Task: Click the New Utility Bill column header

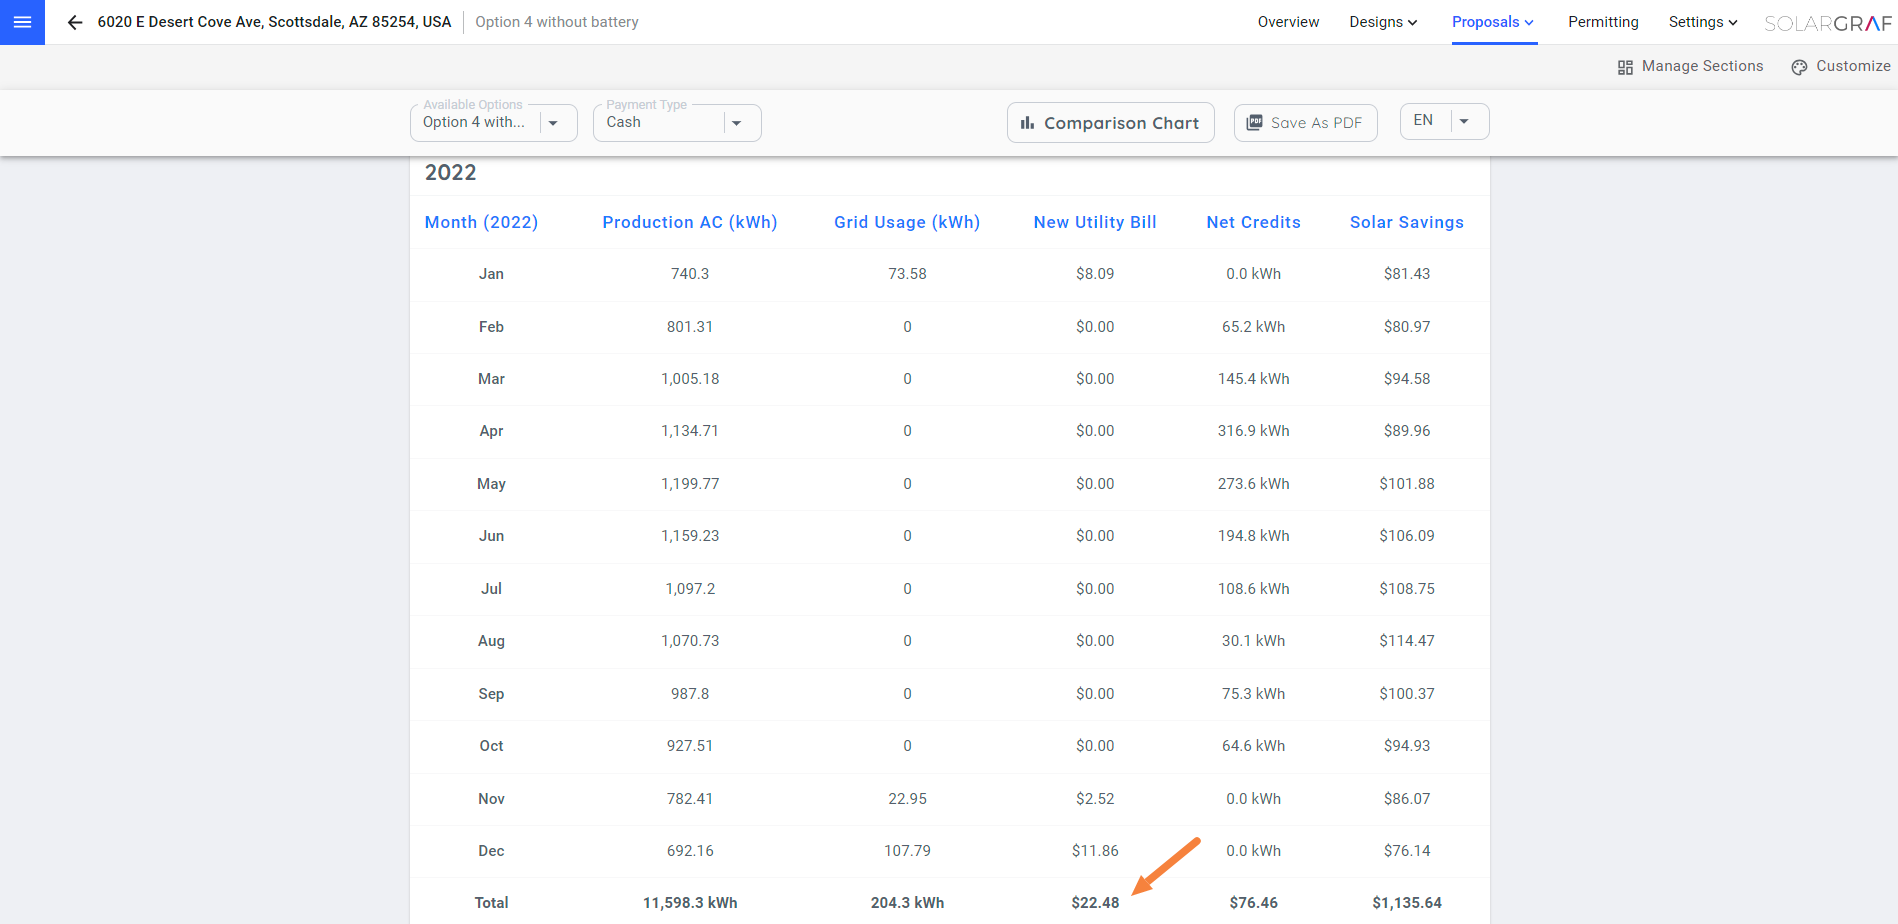Action: click(1094, 222)
